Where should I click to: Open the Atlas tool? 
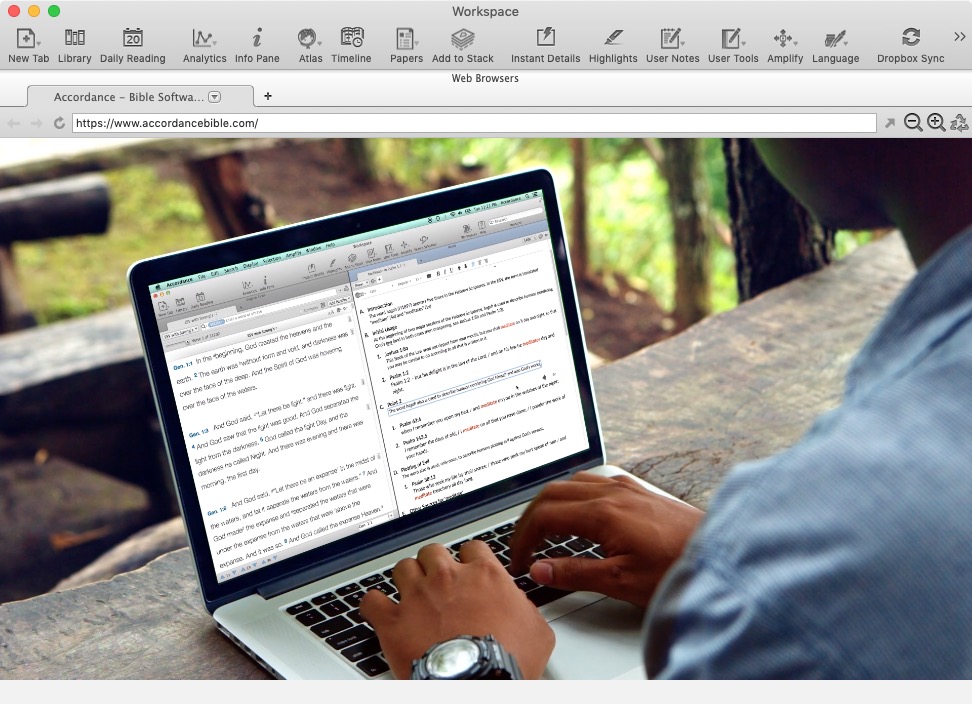tap(308, 39)
